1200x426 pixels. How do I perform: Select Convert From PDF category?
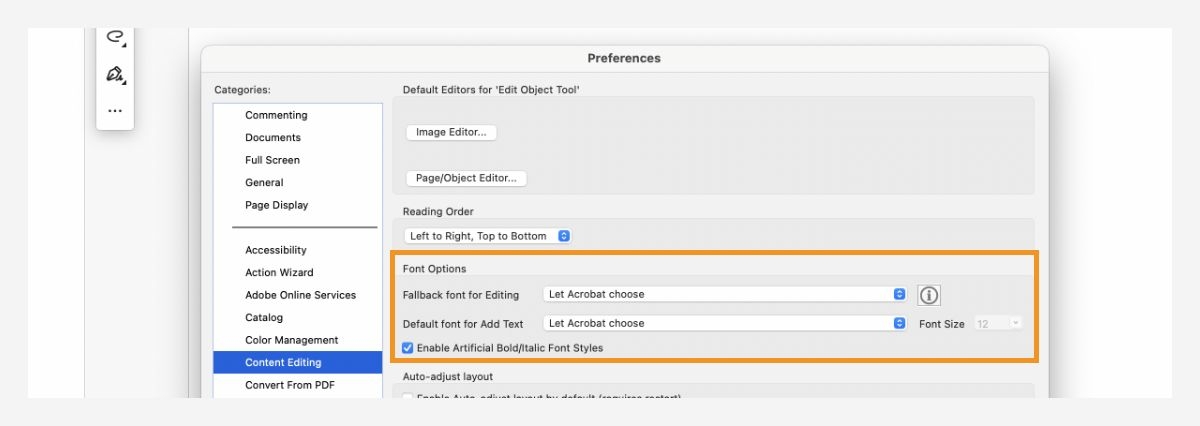291,385
